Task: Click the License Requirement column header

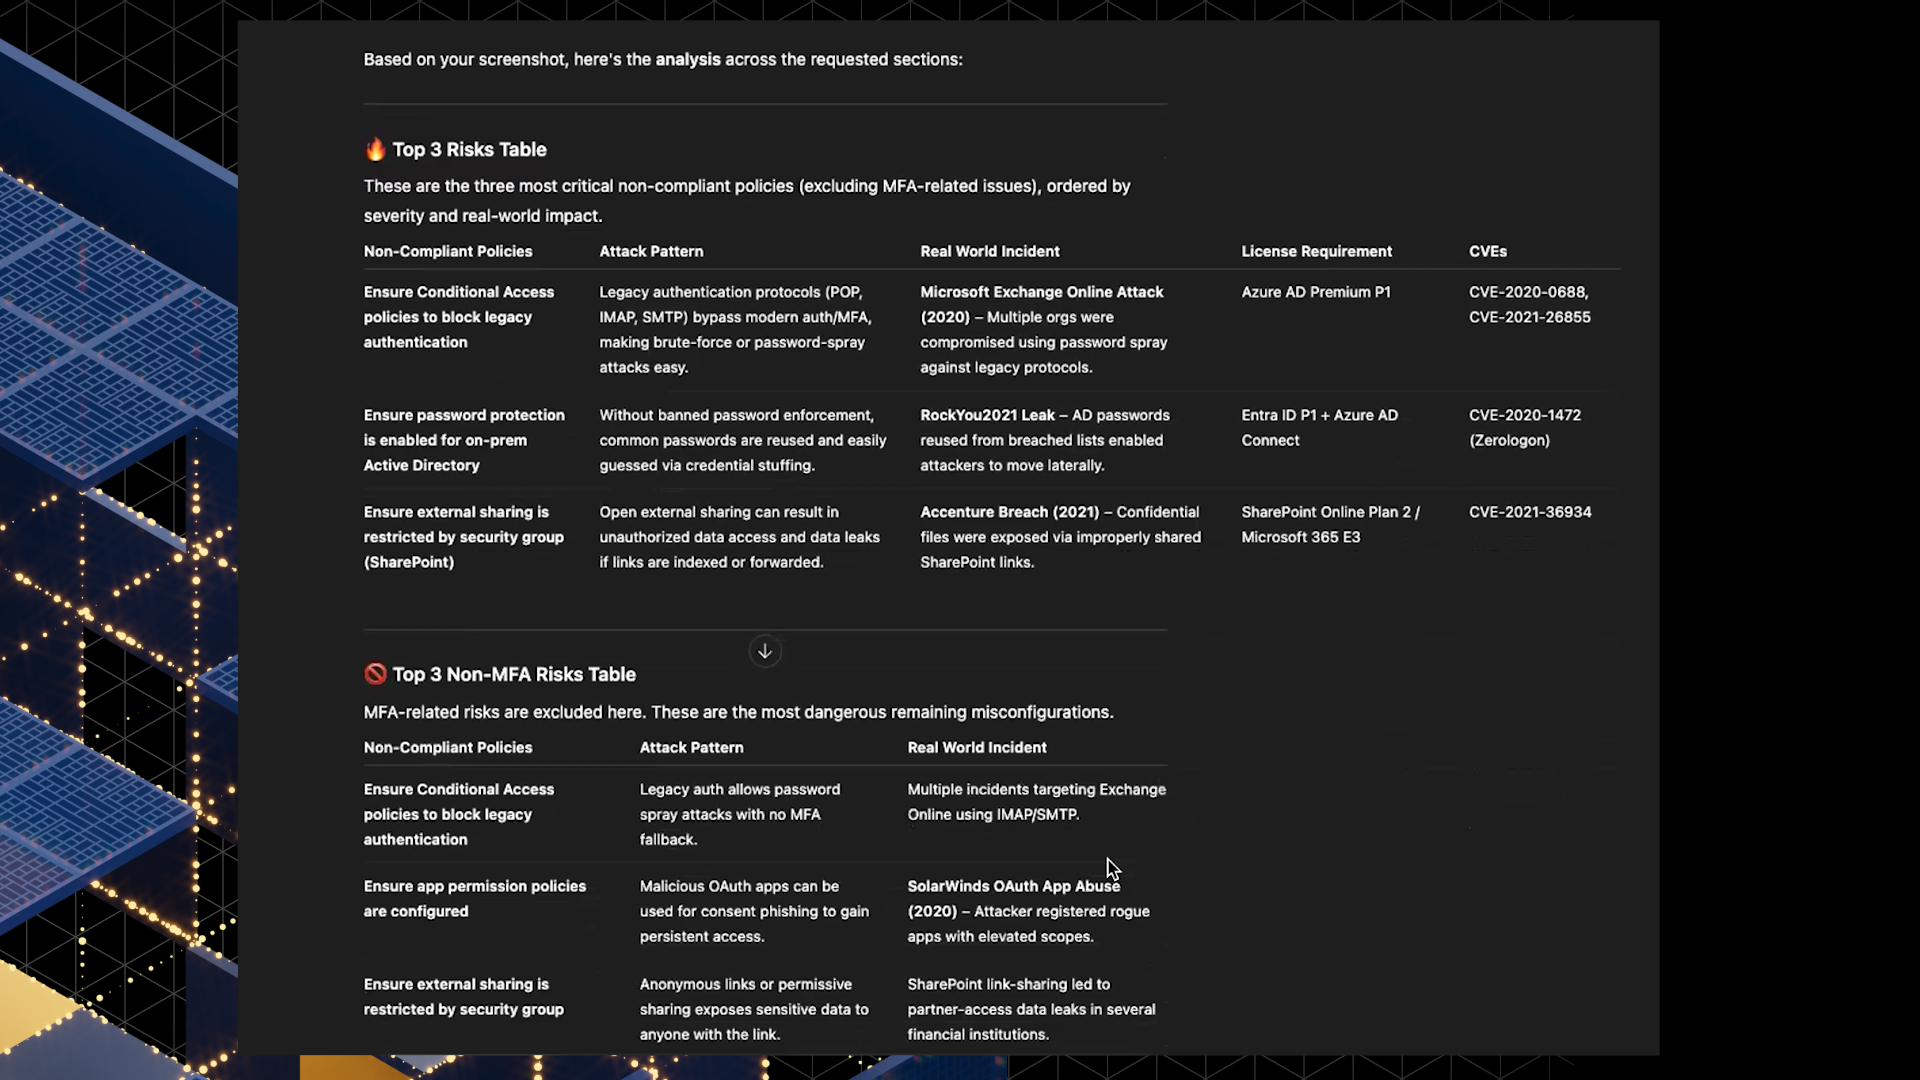Action: point(1317,251)
